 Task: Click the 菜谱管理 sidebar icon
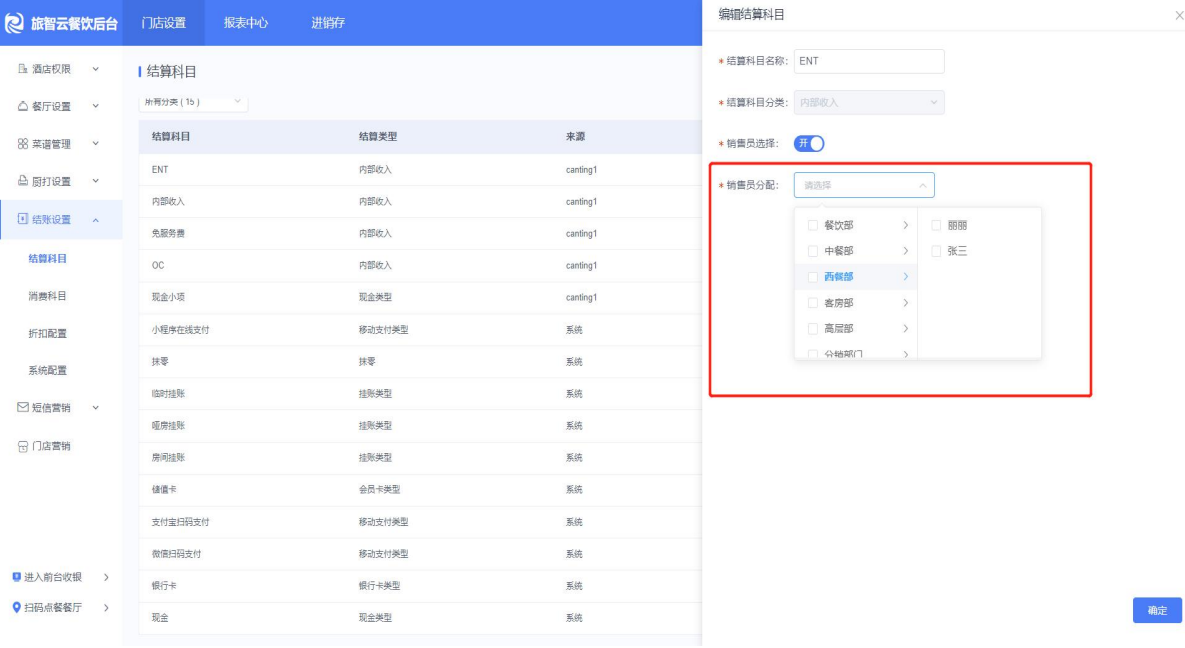(x=23, y=144)
